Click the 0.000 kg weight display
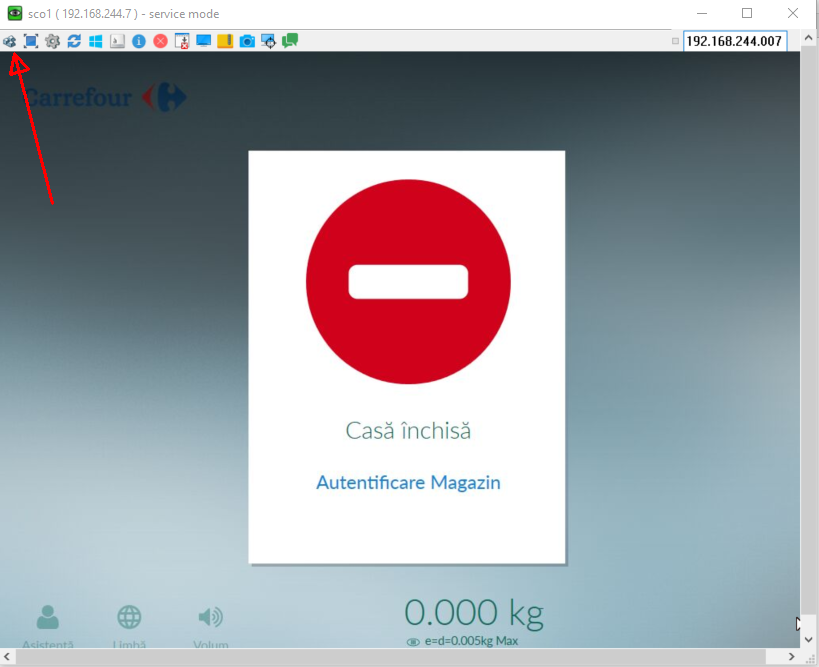819x667 pixels. pyautogui.click(x=474, y=612)
